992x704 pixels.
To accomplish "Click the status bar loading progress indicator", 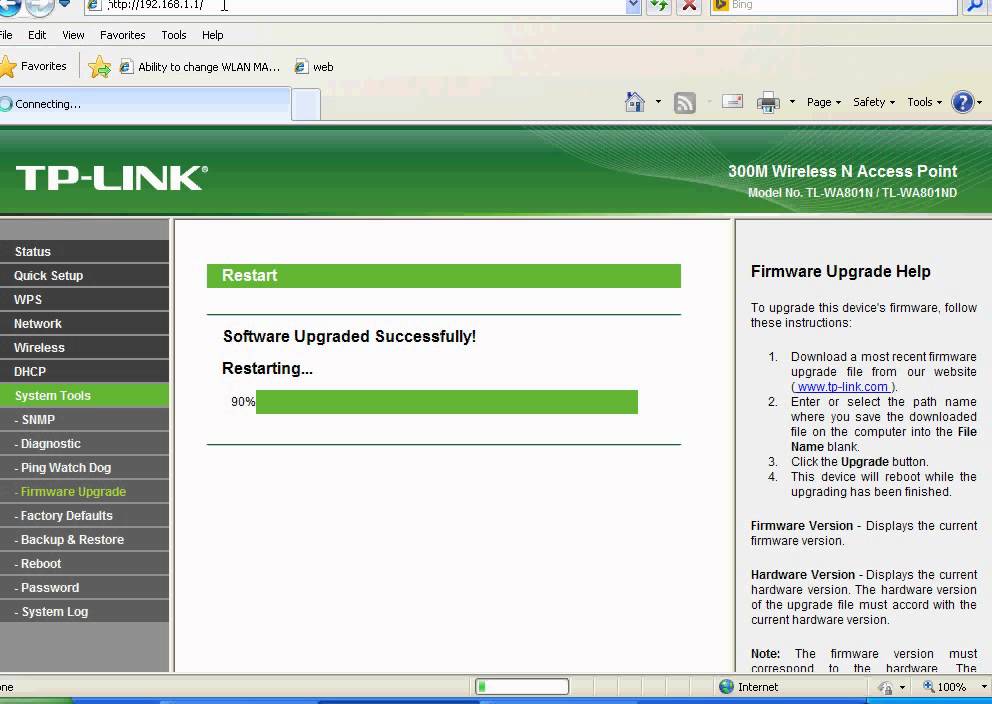I will (x=522, y=686).
